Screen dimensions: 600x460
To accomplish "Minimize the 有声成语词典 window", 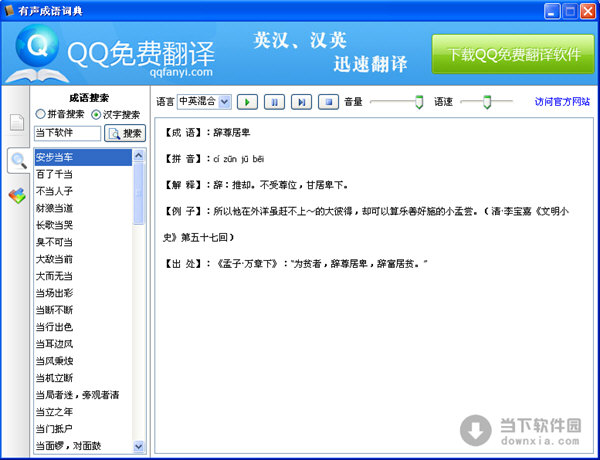I will [551, 11].
